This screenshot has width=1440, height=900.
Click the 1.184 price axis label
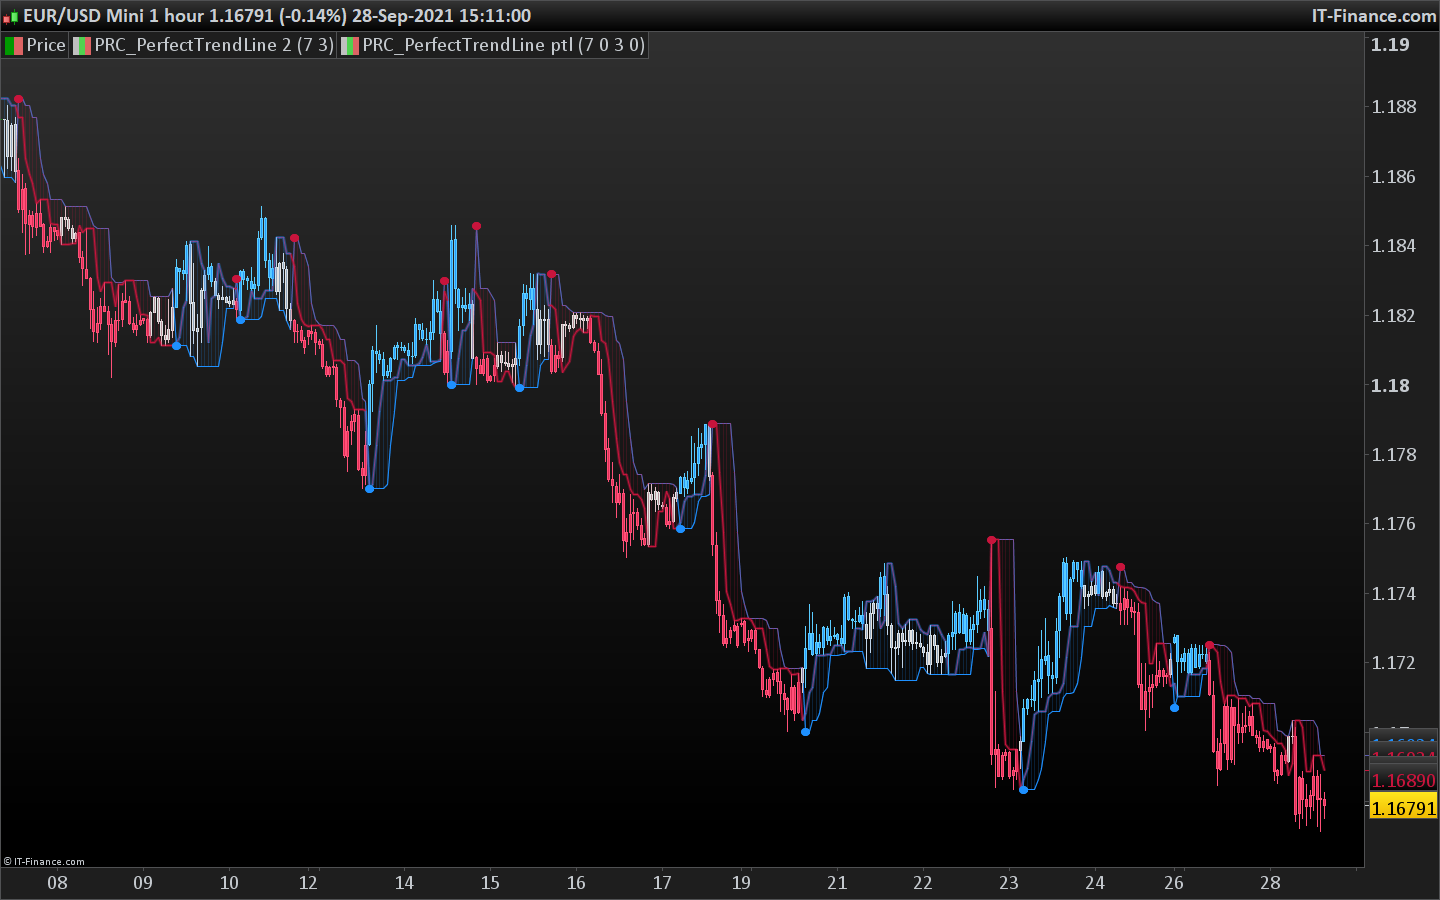click(1394, 246)
